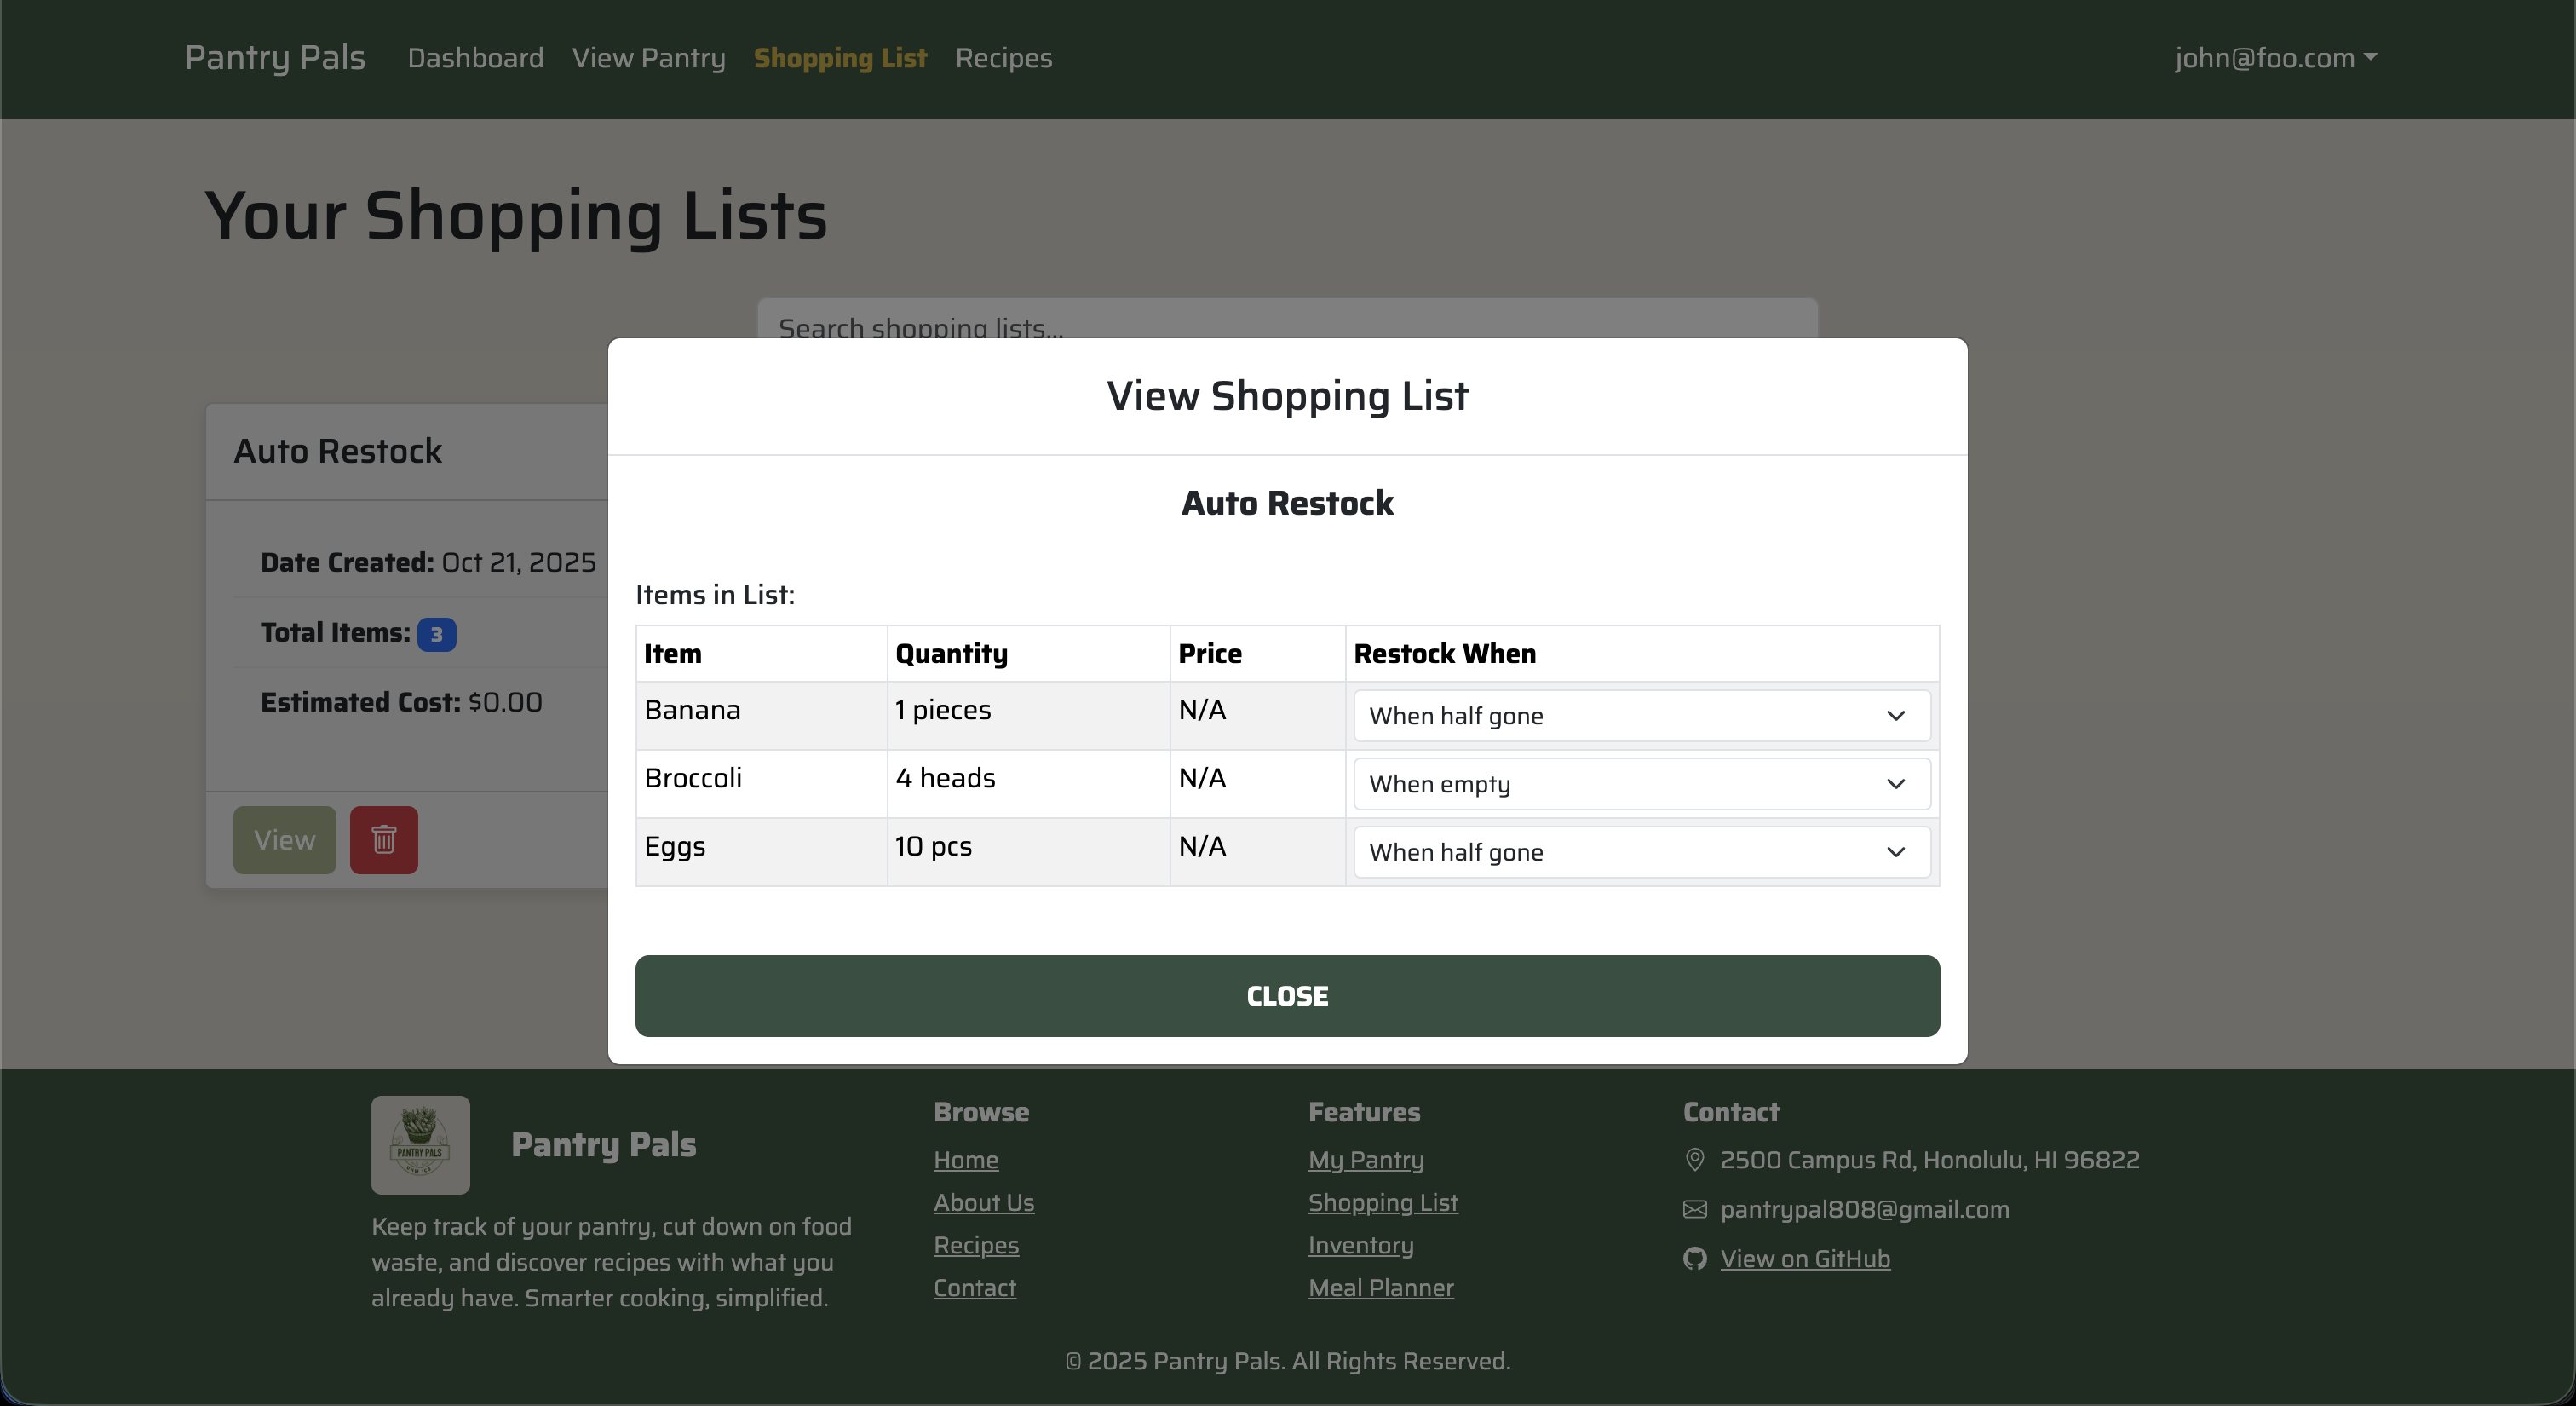The width and height of the screenshot is (2576, 1406).
Task: Click the Total Items count badge
Action: 437,633
